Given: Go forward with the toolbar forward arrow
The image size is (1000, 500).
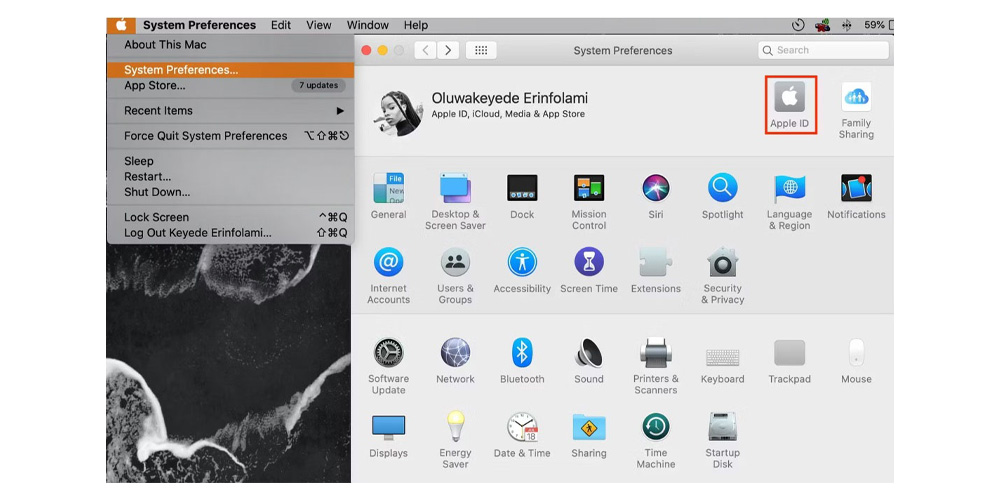Looking at the screenshot, I should (448, 50).
